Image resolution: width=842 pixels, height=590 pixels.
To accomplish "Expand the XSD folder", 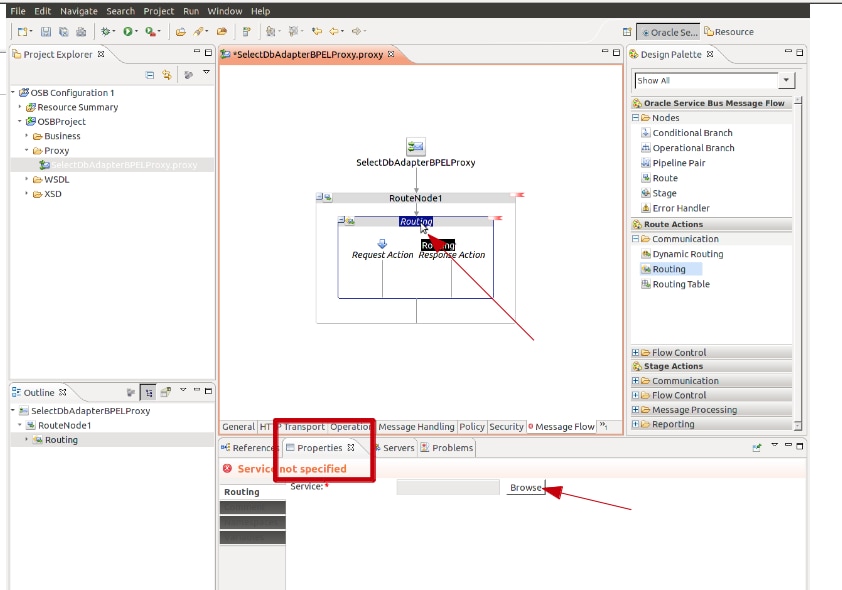I will point(27,194).
